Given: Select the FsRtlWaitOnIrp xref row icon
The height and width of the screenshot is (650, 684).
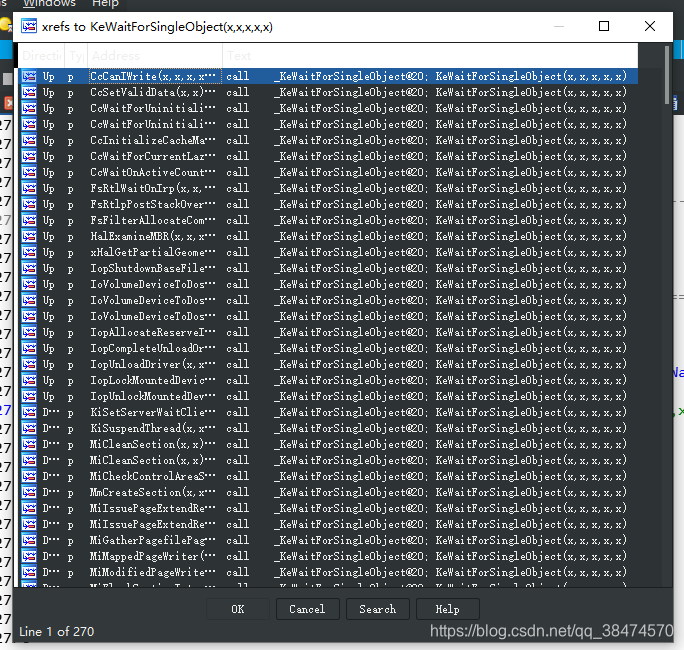Looking at the screenshot, I should pyautogui.click(x=29, y=188).
